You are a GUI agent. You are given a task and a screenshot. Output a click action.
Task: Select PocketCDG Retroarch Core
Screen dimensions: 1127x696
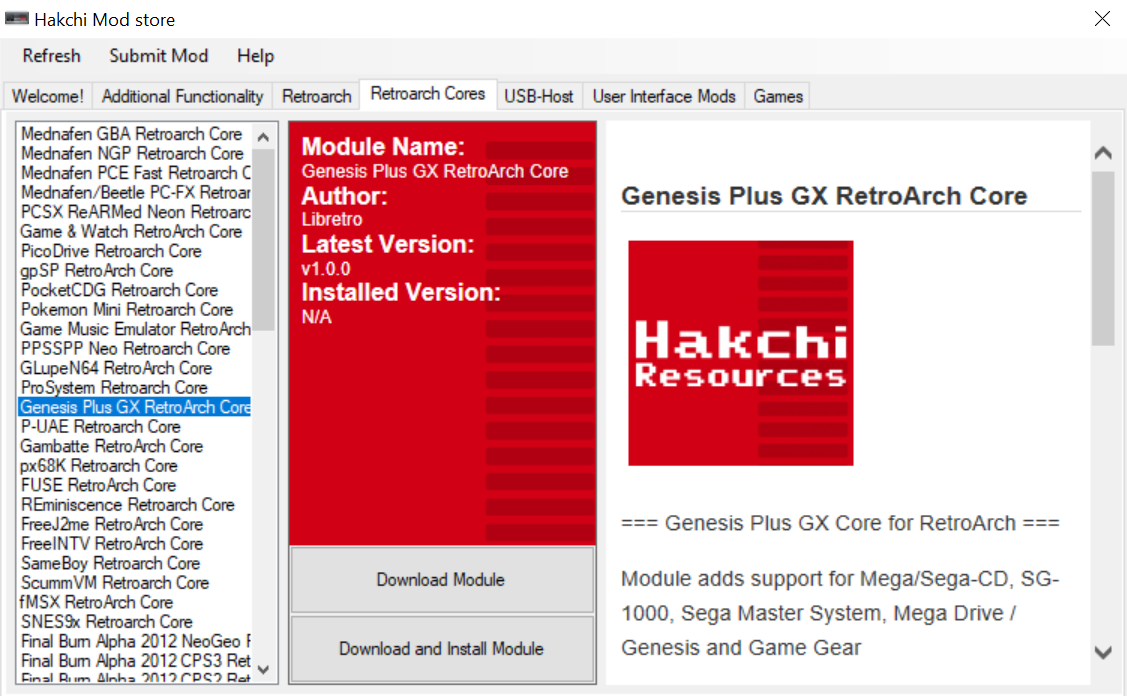coord(134,290)
